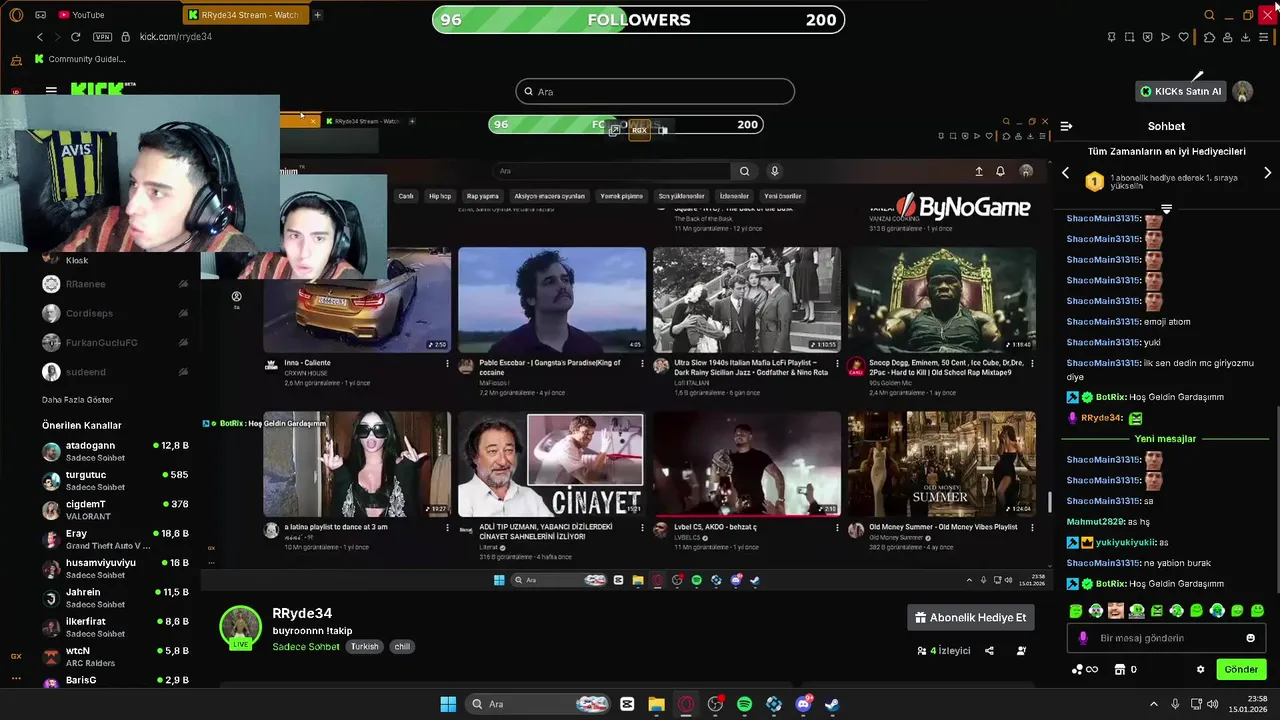Image resolution: width=1280 pixels, height=720 pixels.
Task: Click the follow user icon beside share
Action: coord(1021,651)
